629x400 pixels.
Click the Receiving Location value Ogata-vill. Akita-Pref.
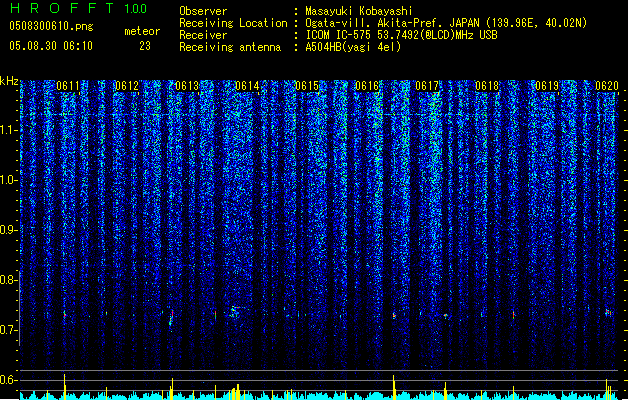click(x=375, y=23)
